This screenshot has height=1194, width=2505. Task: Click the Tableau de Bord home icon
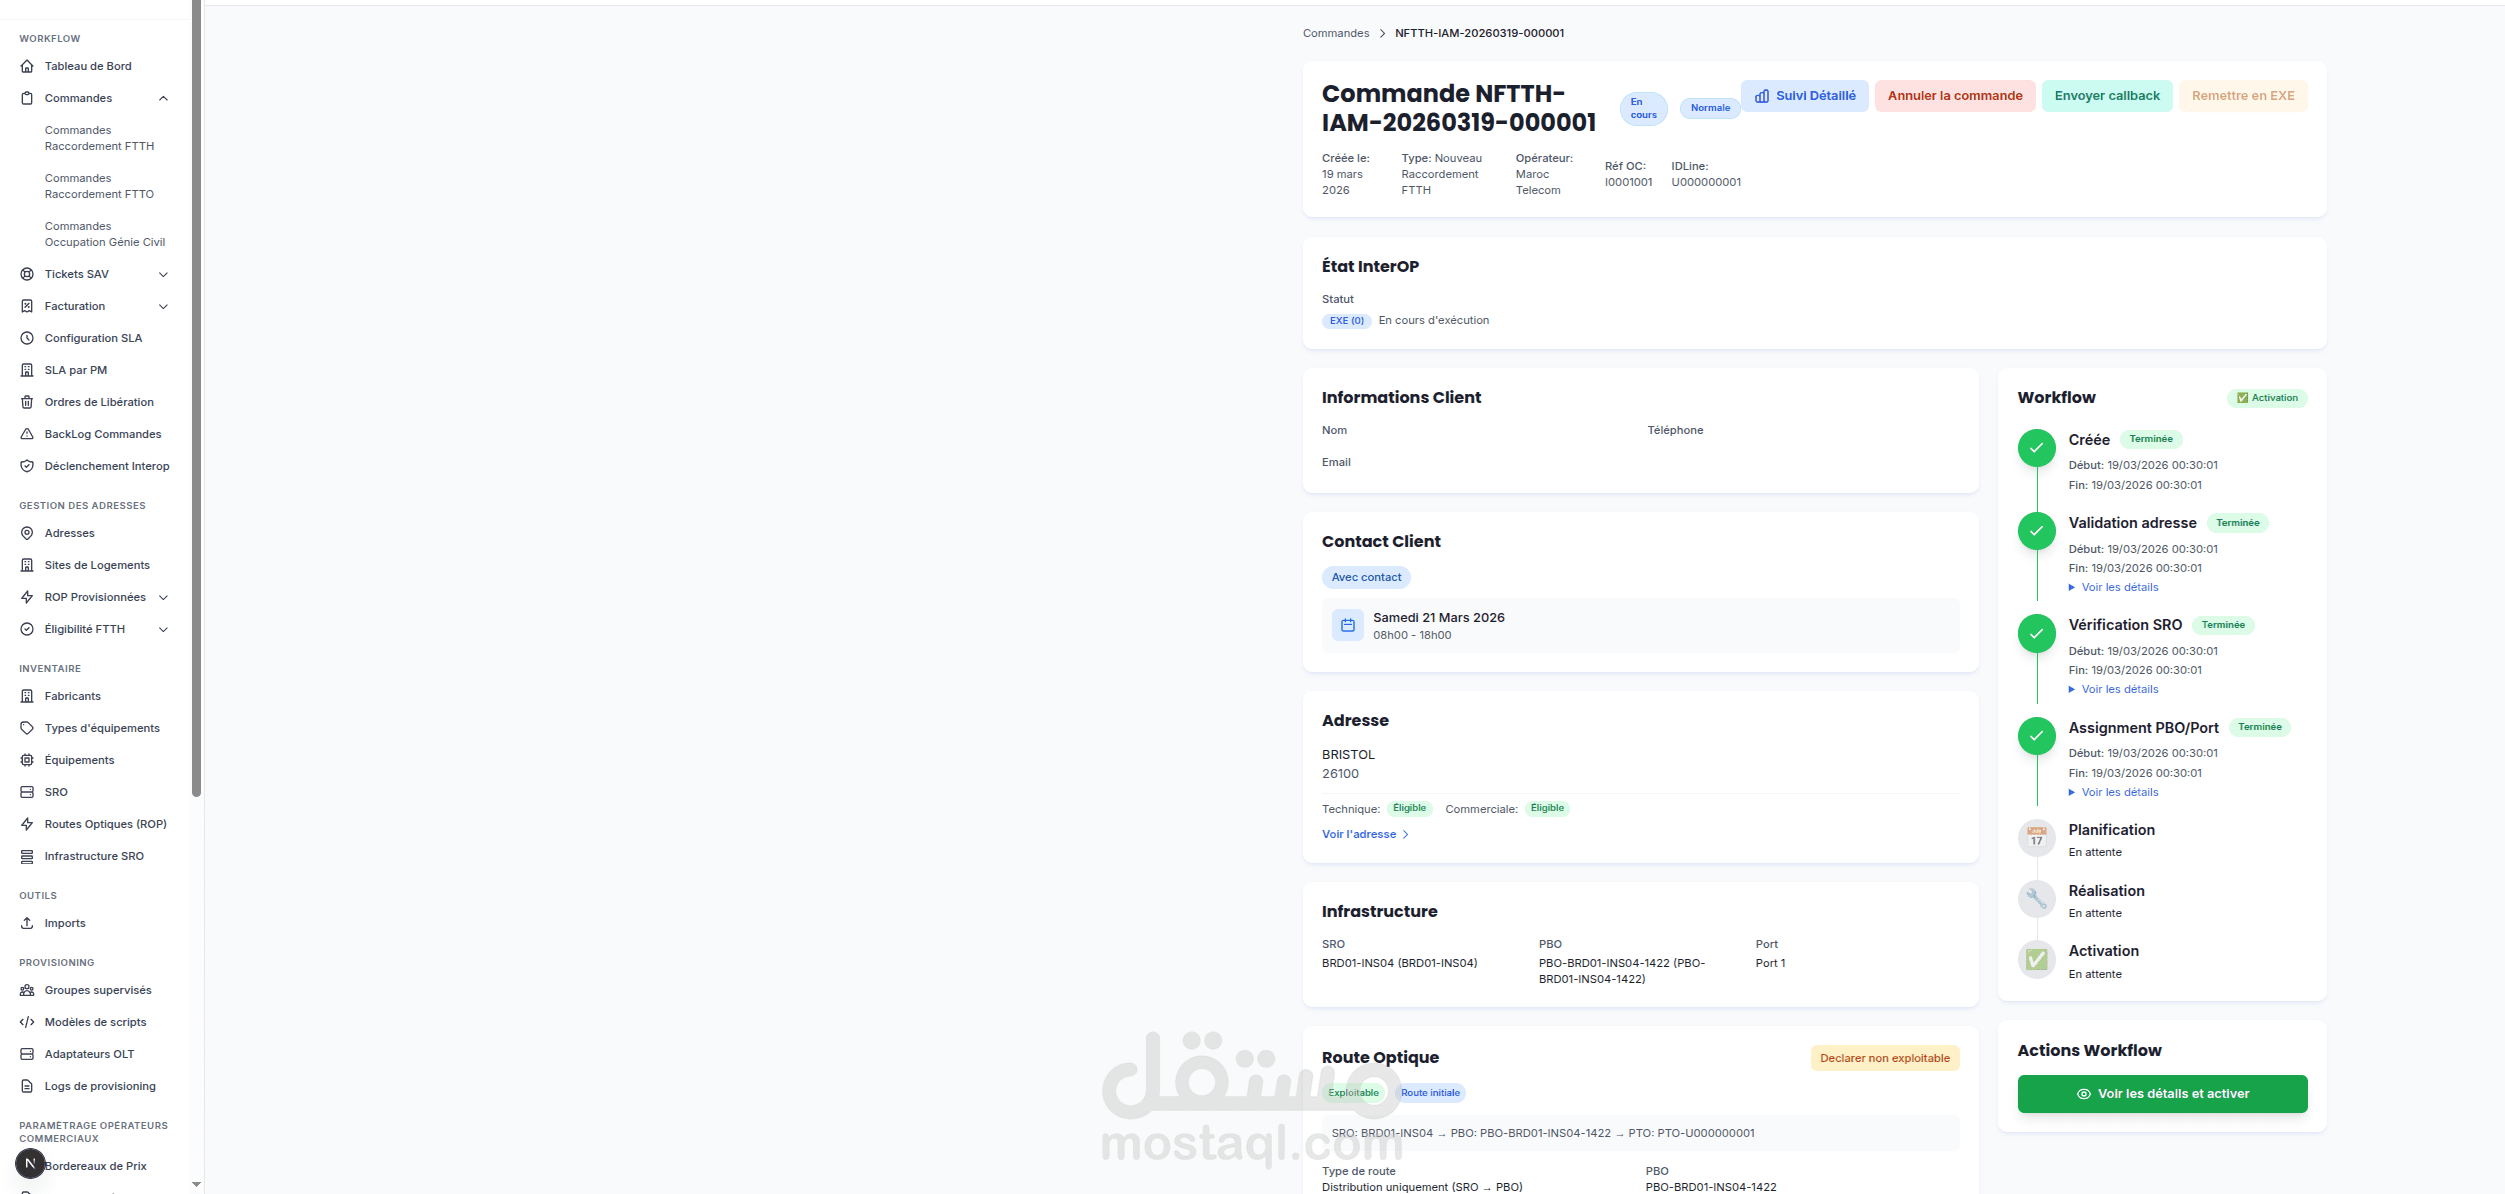tap(27, 66)
